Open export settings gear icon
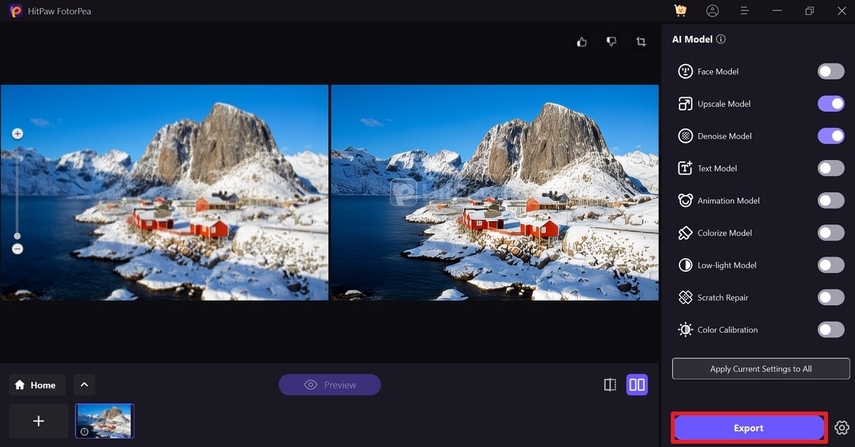The height and width of the screenshot is (447, 855). pos(841,428)
